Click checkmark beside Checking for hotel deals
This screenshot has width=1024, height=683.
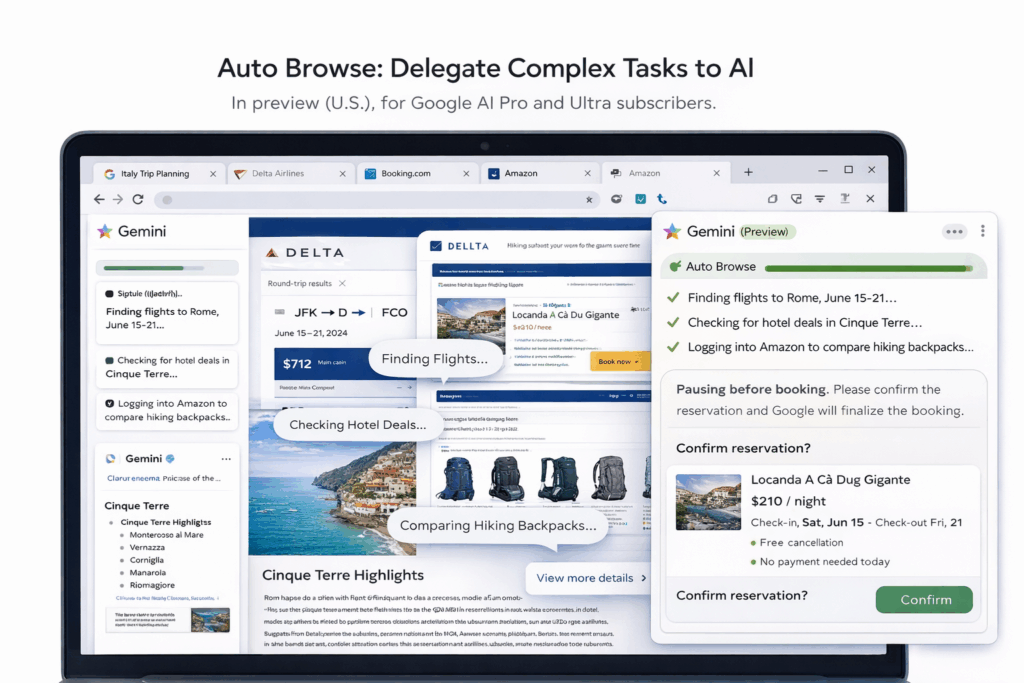(x=673, y=323)
